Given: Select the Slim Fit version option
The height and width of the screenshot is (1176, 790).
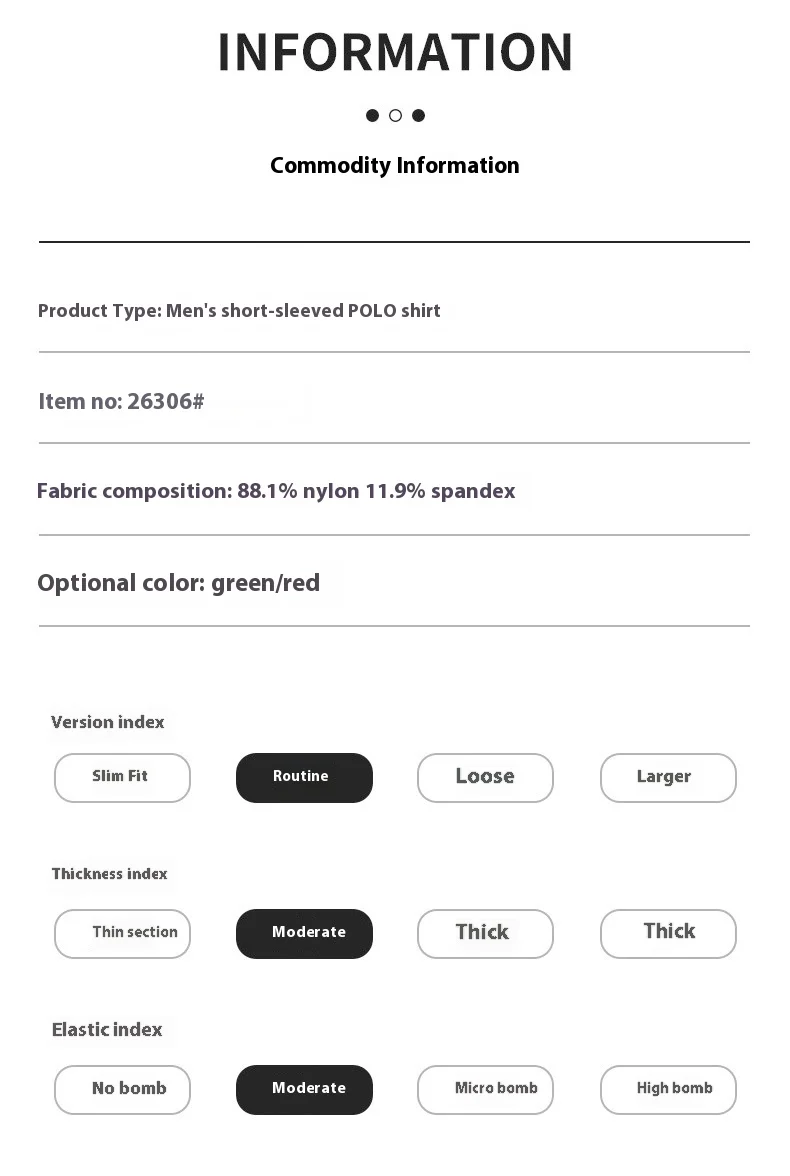Looking at the screenshot, I should point(122,777).
